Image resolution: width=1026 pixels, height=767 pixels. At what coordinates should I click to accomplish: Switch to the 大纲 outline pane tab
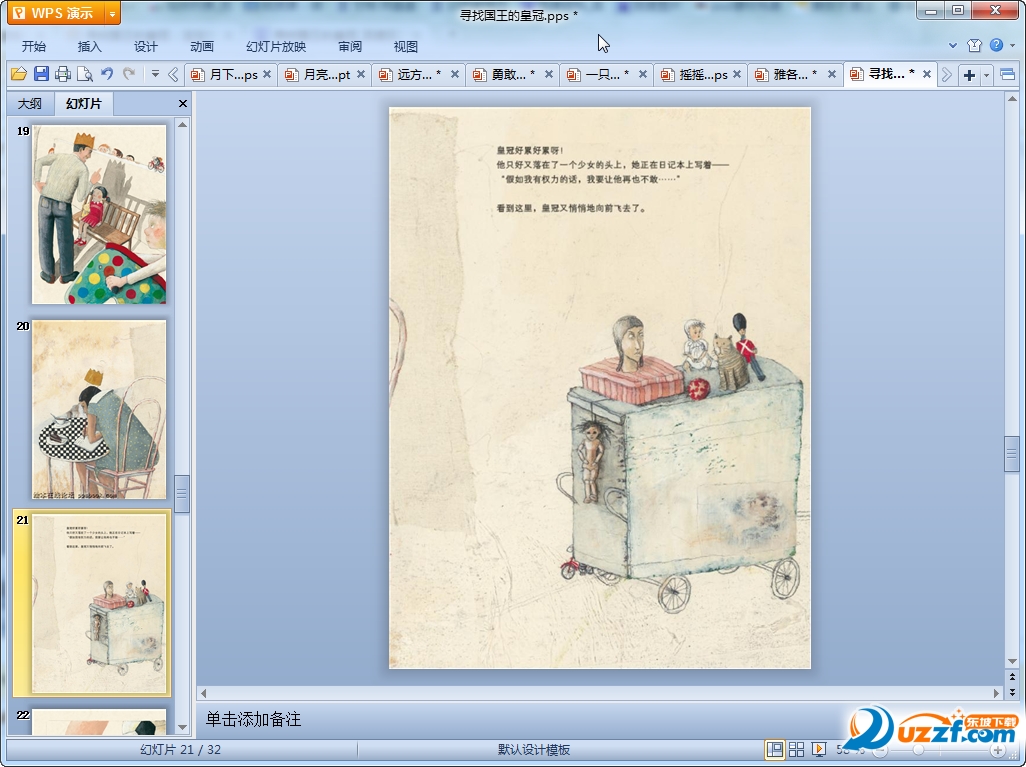point(29,103)
